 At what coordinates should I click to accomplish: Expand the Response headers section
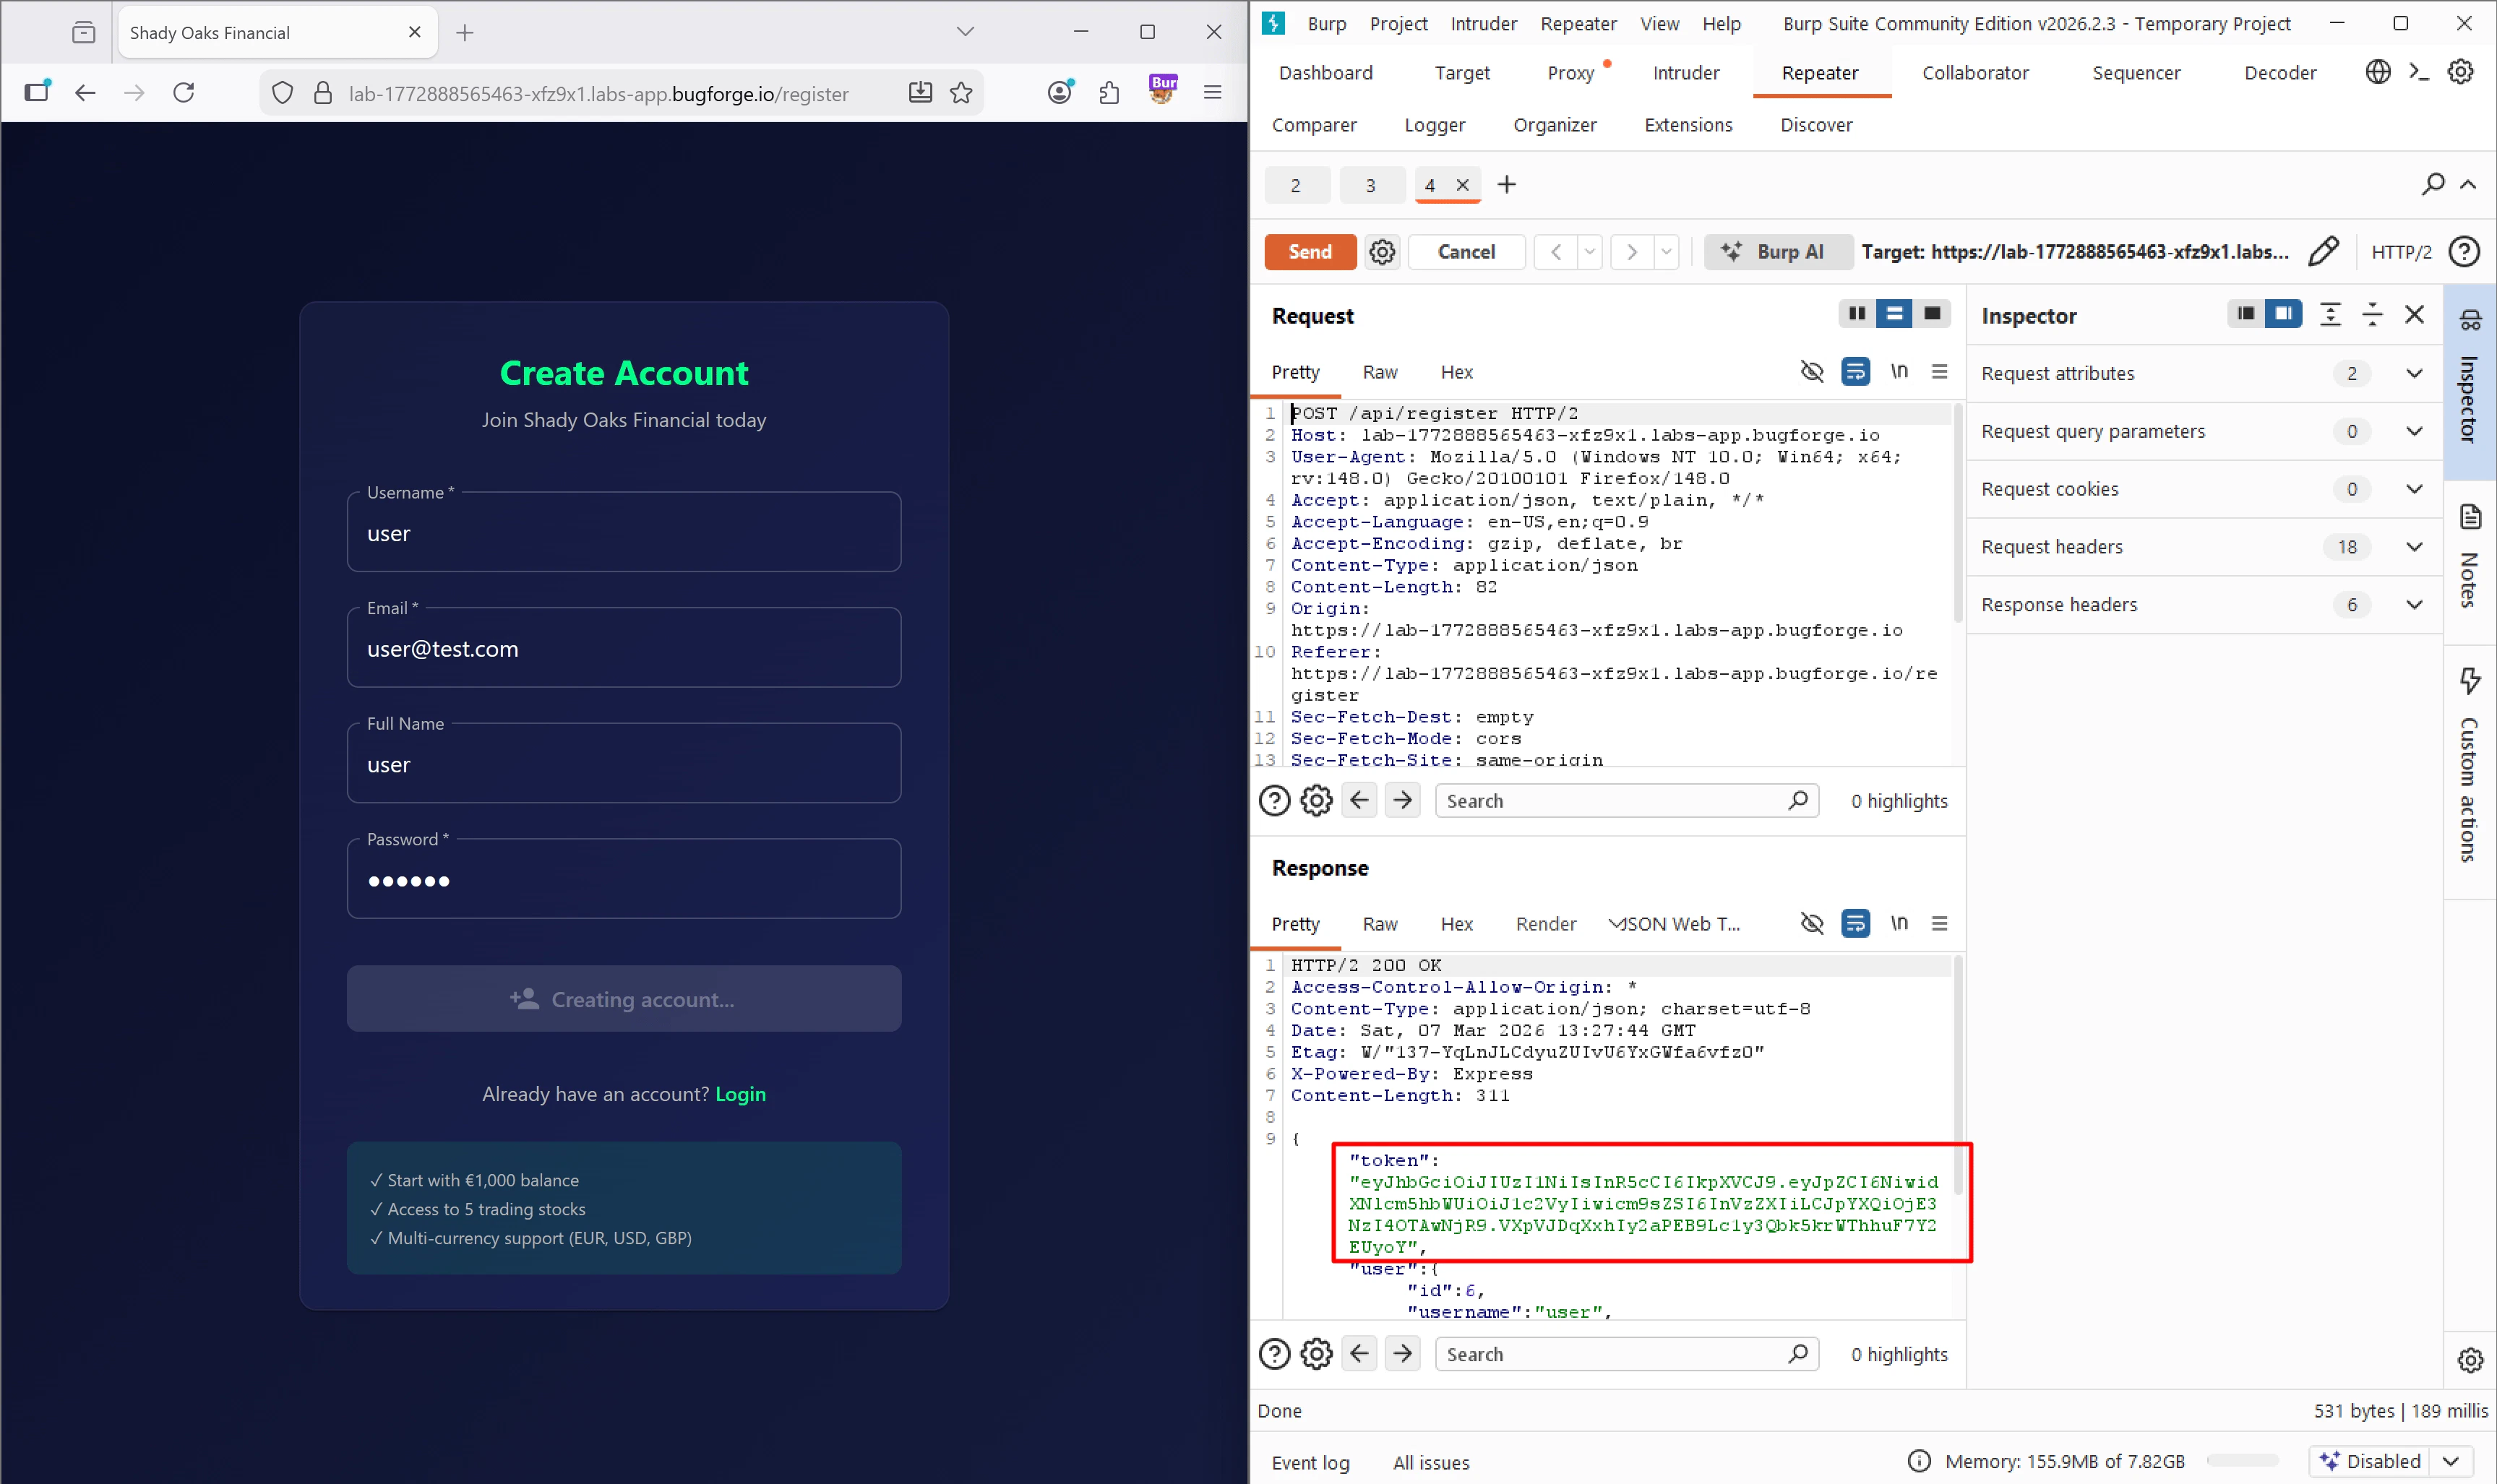2413,605
